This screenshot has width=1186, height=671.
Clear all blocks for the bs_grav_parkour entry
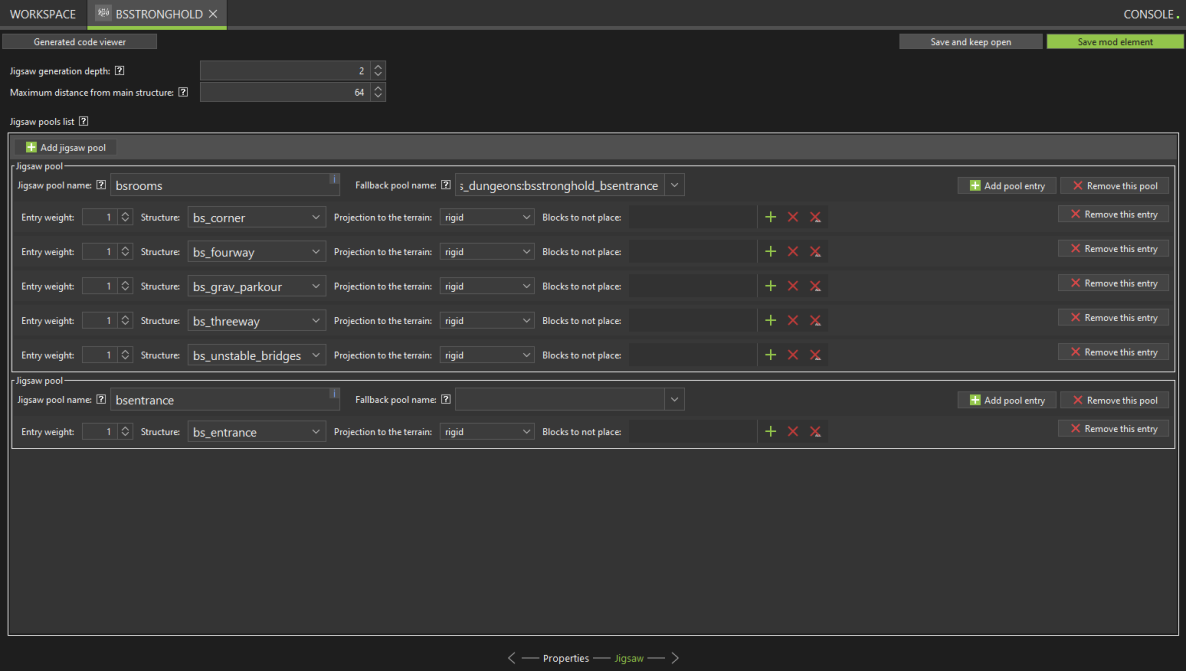(815, 286)
